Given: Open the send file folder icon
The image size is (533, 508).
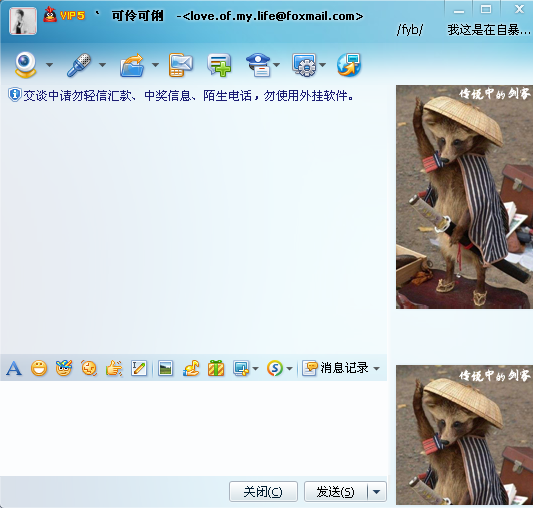Looking at the screenshot, I should [x=132, y=65].
